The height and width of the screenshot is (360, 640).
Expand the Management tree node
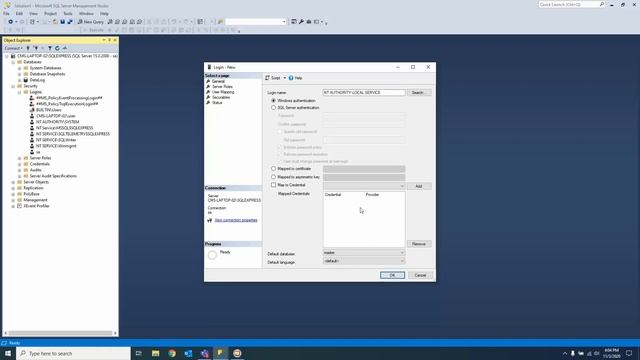(13, 200)
